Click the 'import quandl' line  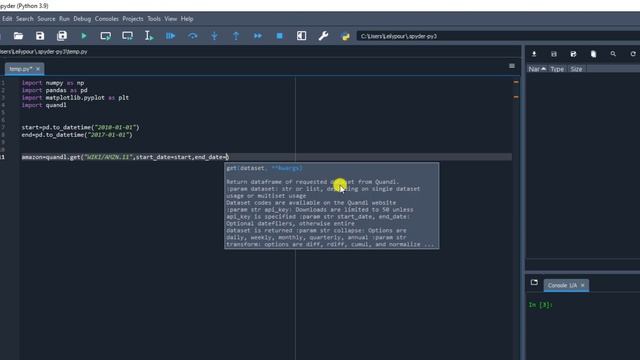click(44, 105)
